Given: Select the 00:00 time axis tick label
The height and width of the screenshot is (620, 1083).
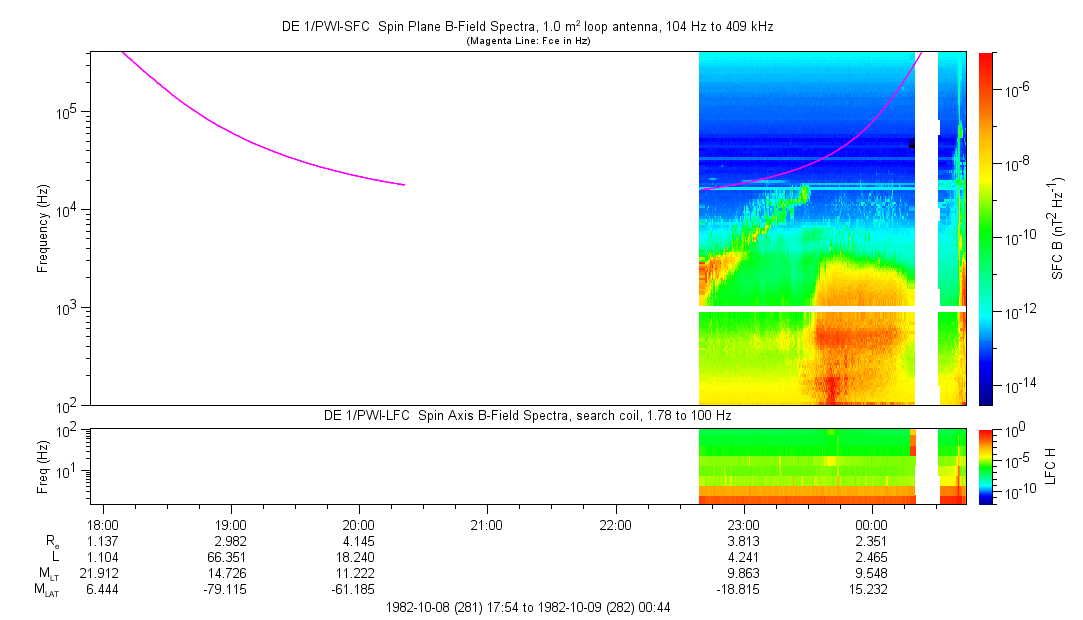Looking at the screenshot, I should (871, 525).
